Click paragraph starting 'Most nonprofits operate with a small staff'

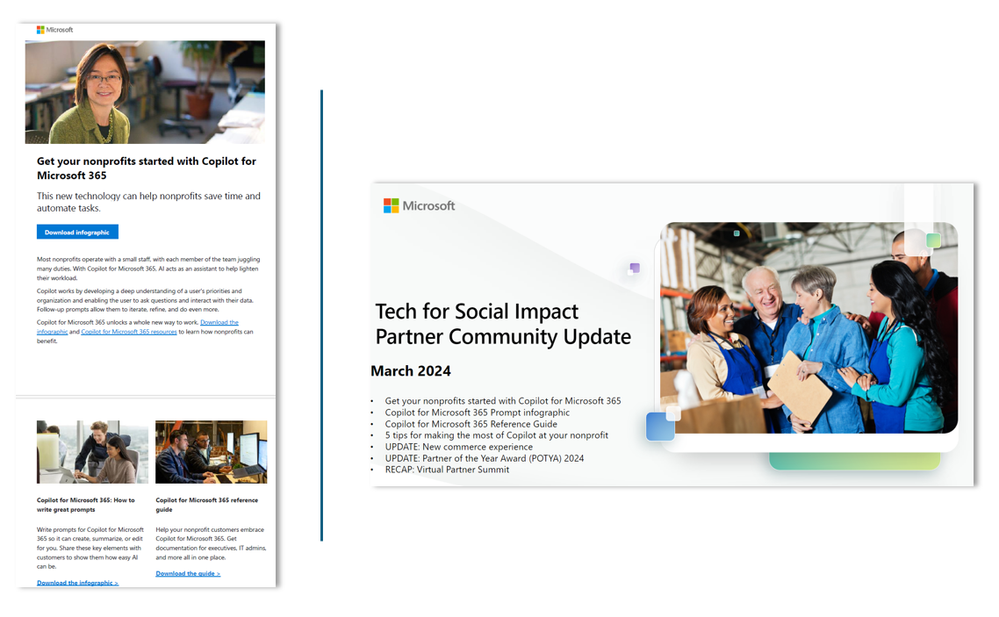point(148,268)
